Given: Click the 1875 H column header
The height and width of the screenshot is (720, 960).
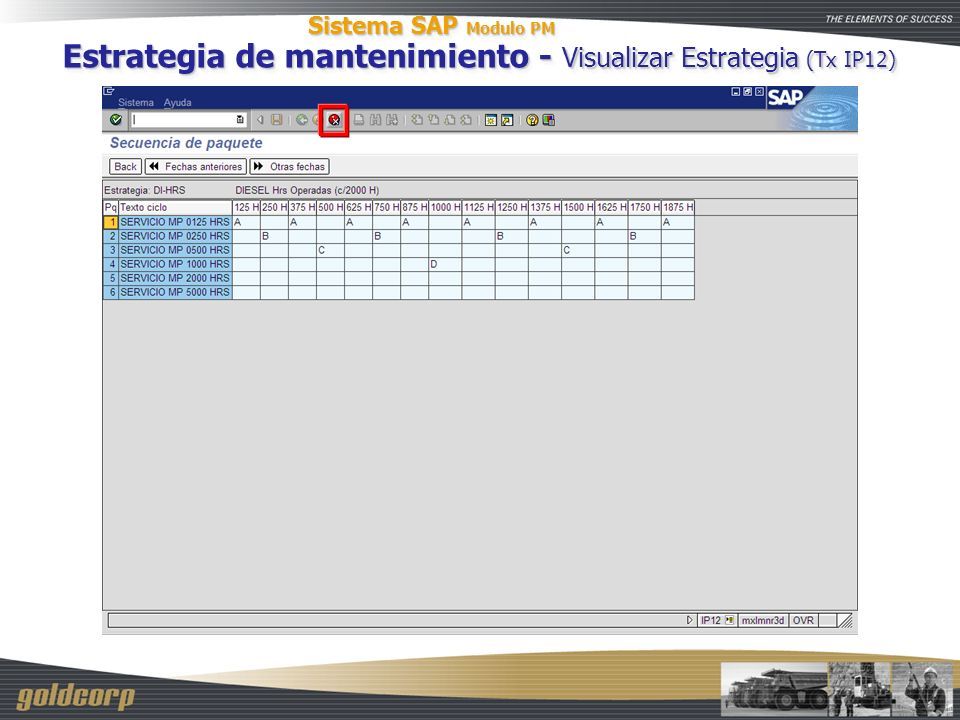Looking at the screenshot, I should 678,208.
